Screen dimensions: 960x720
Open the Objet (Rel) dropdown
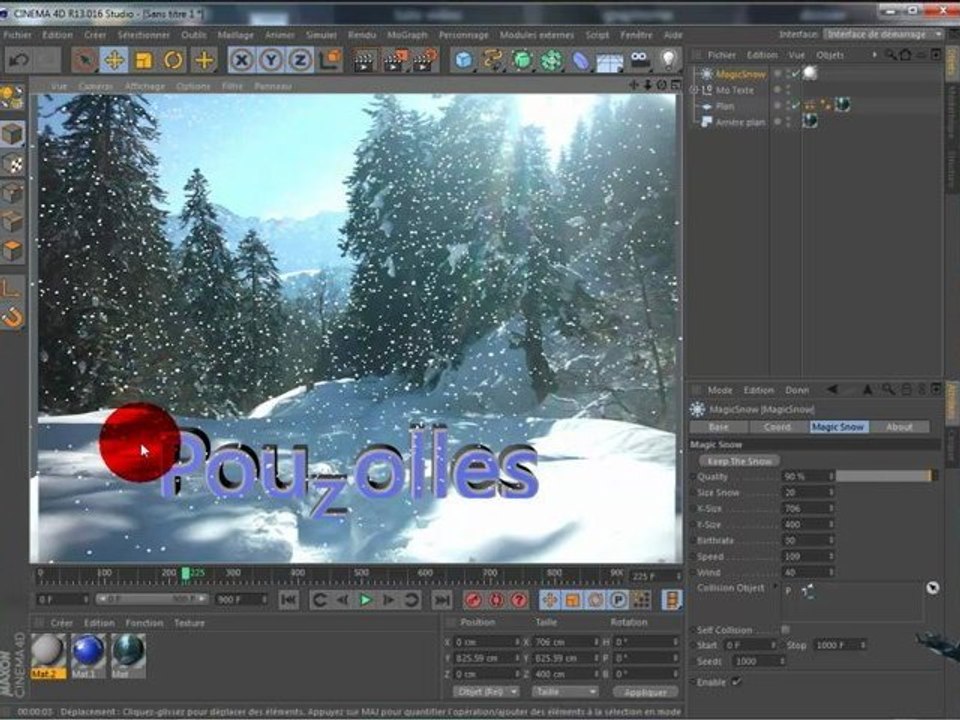tap(486, 691)
